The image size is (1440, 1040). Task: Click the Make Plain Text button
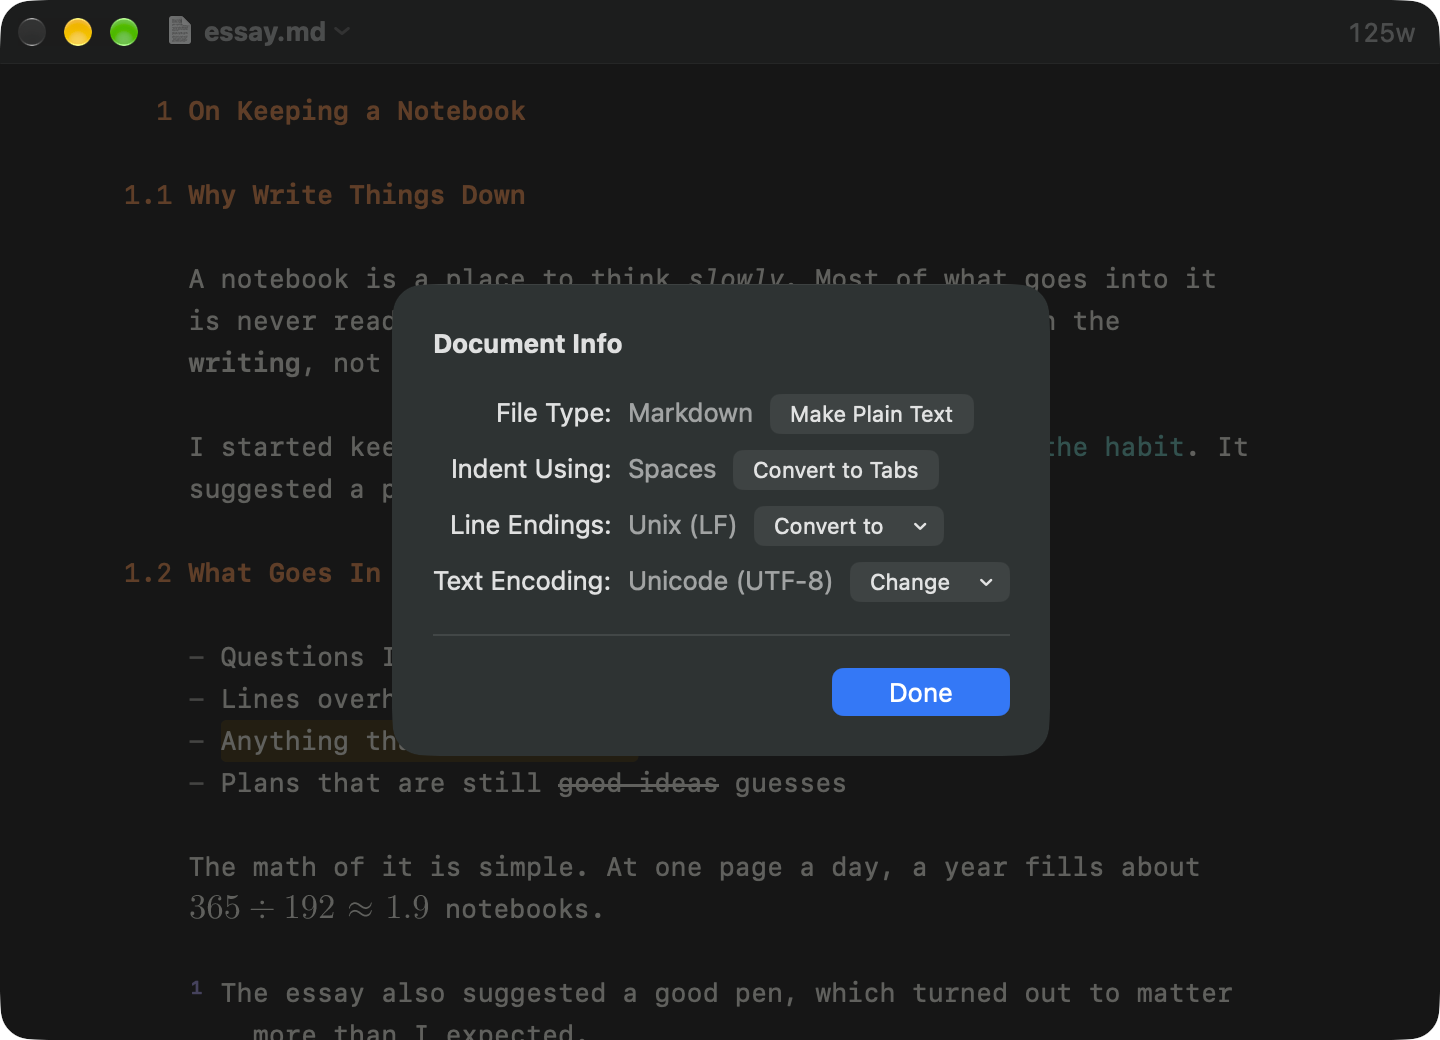pyautogui.click(x=871, y=414)
